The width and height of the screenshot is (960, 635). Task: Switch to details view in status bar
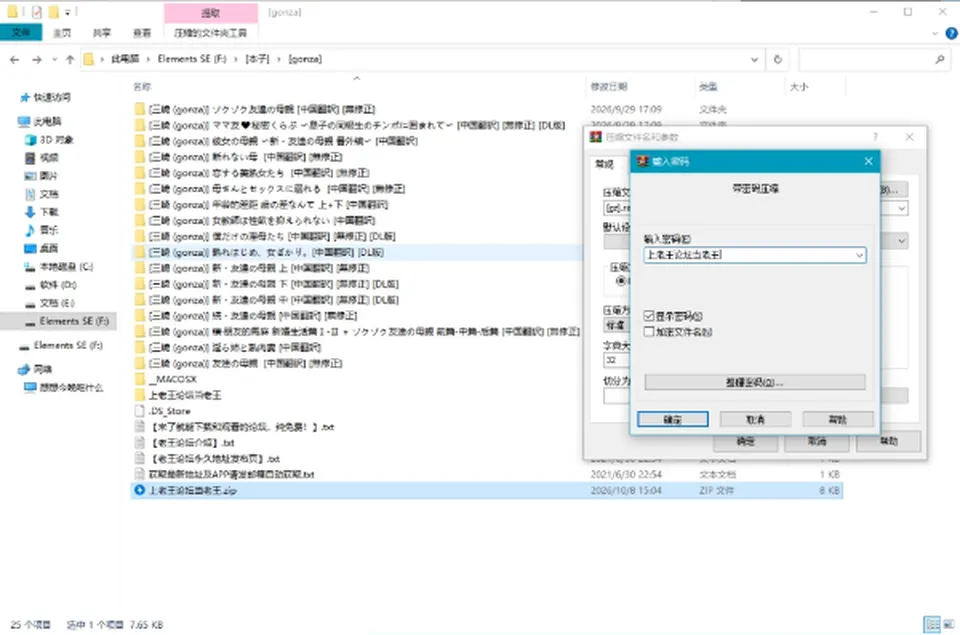point(932,625)
